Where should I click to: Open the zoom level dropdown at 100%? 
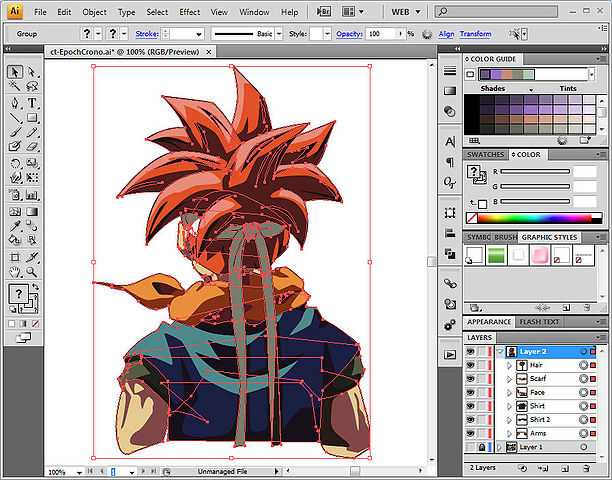tap(79, 472)
